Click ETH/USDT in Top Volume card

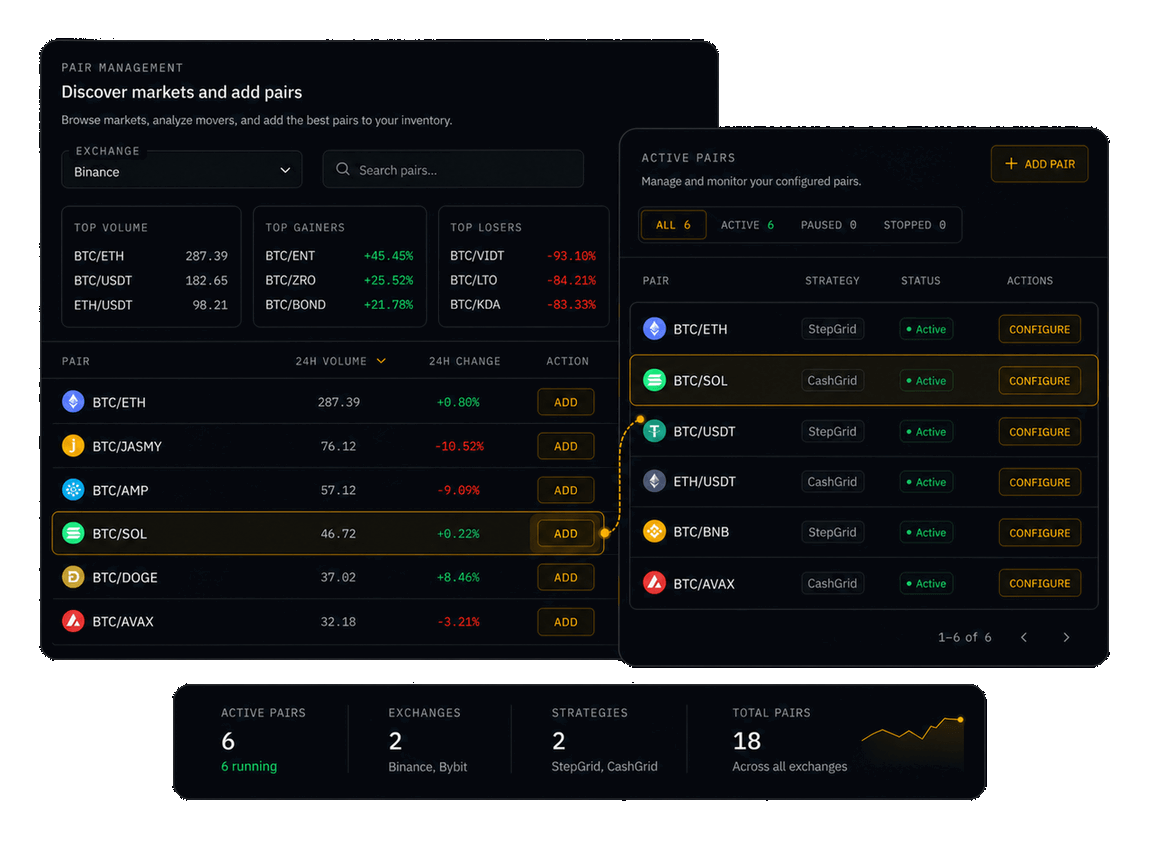coord(103,305)
